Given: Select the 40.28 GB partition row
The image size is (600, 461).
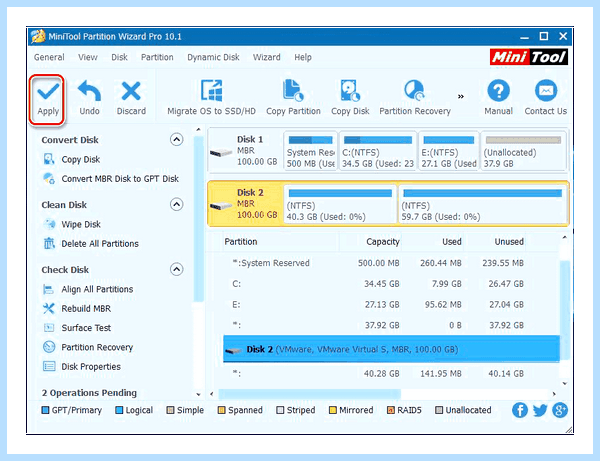Looking at the screenshot, I should tap(391, 373).
